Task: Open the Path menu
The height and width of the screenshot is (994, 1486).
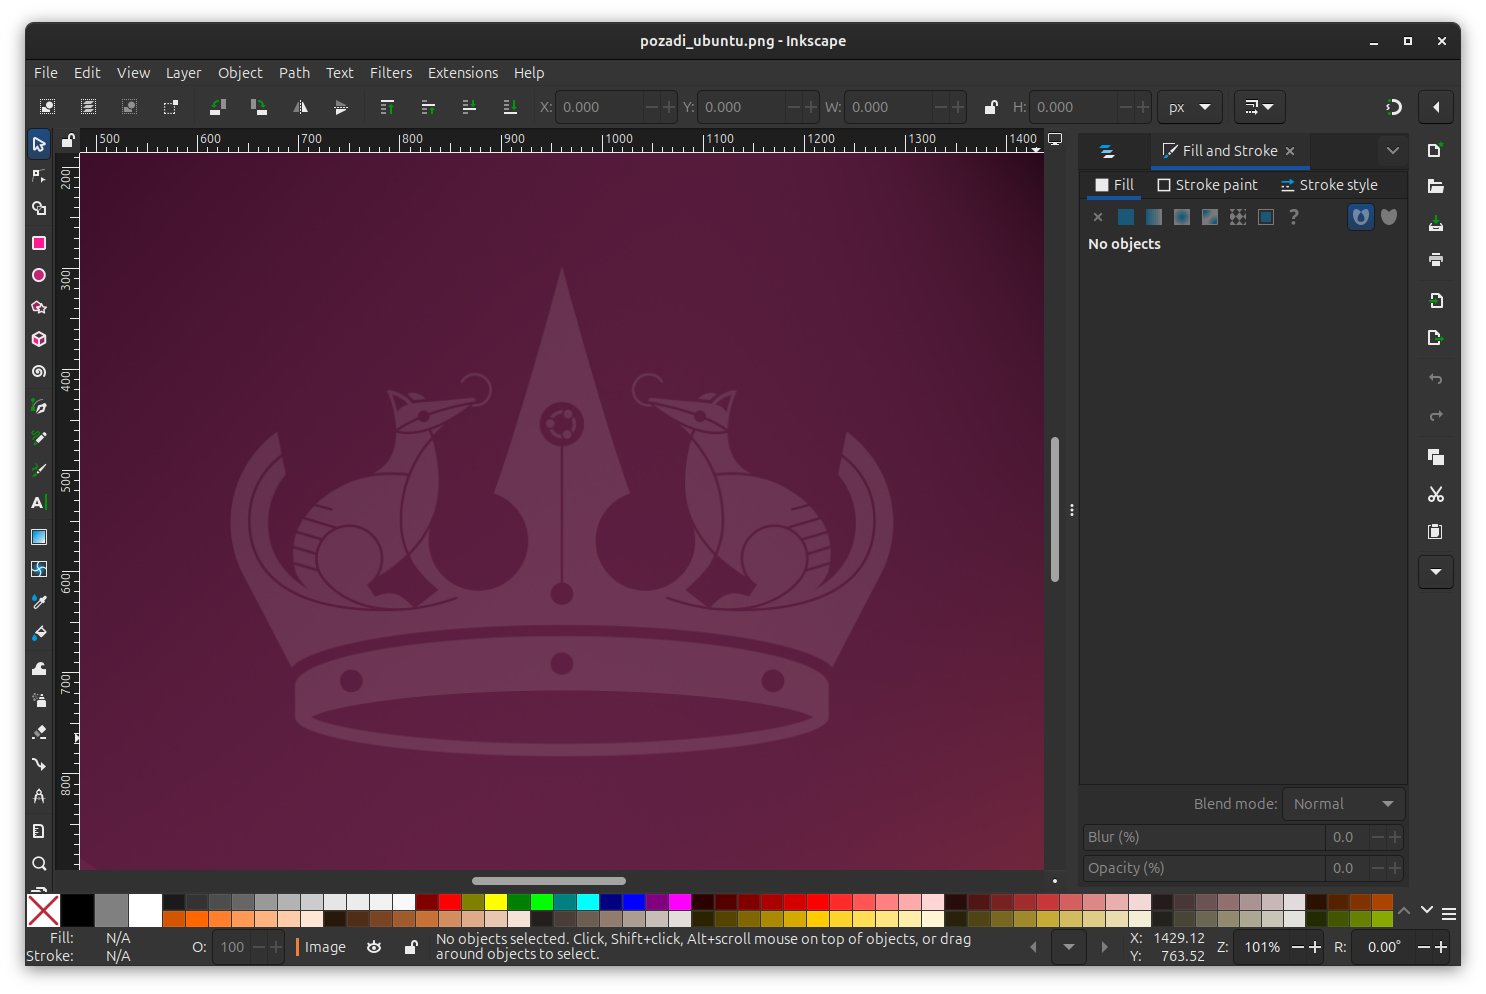Action: pyautogui.click(x=294, y=72)
